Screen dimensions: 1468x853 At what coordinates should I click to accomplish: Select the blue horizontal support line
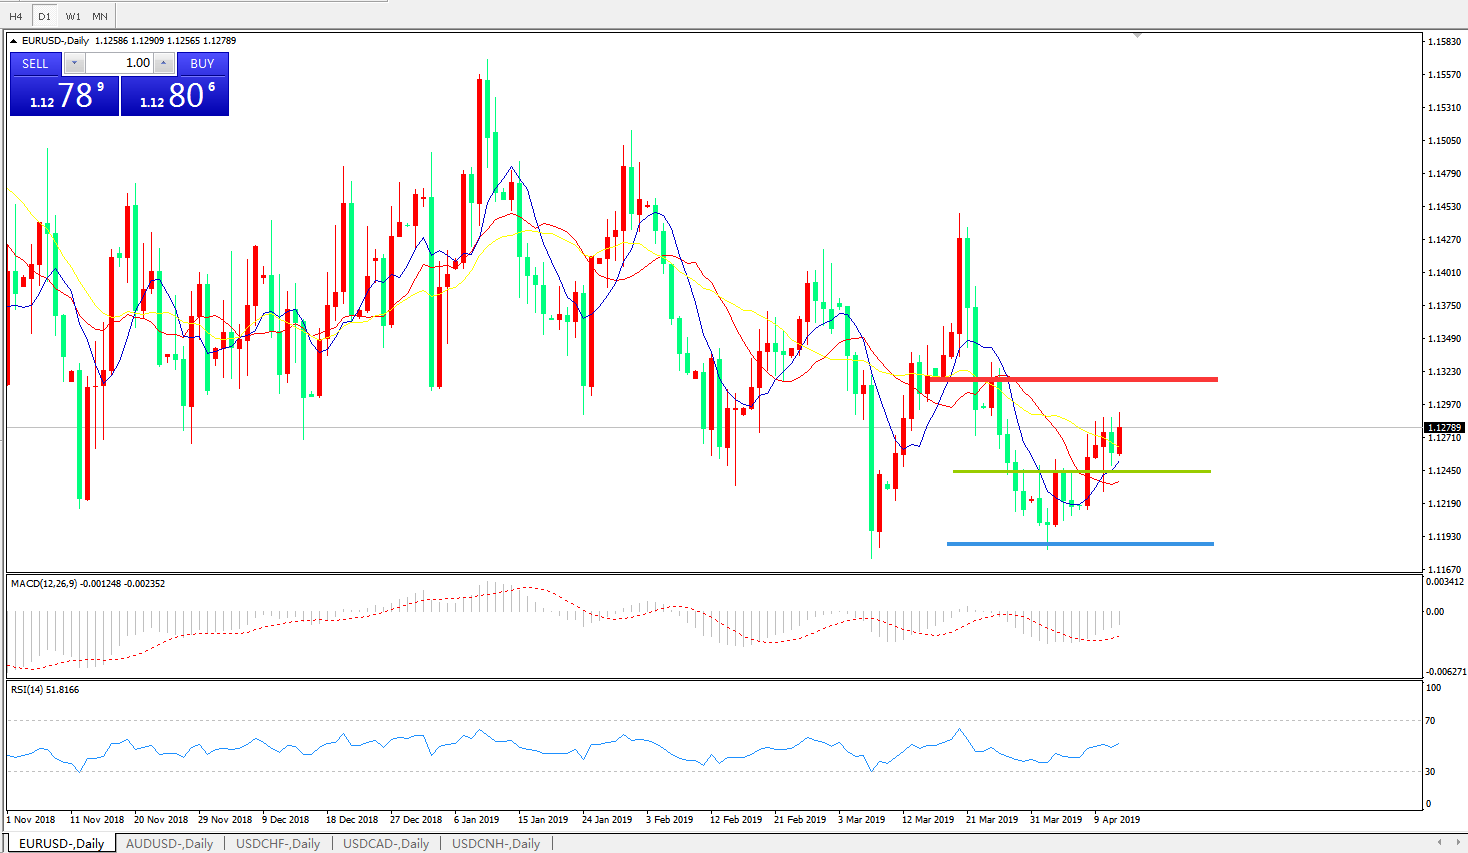(1100, 544)
